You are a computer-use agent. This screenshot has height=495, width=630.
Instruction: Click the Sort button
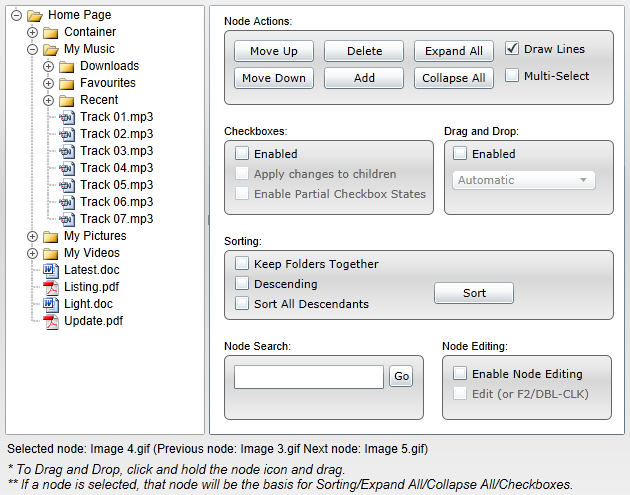[x=474, y=293]
